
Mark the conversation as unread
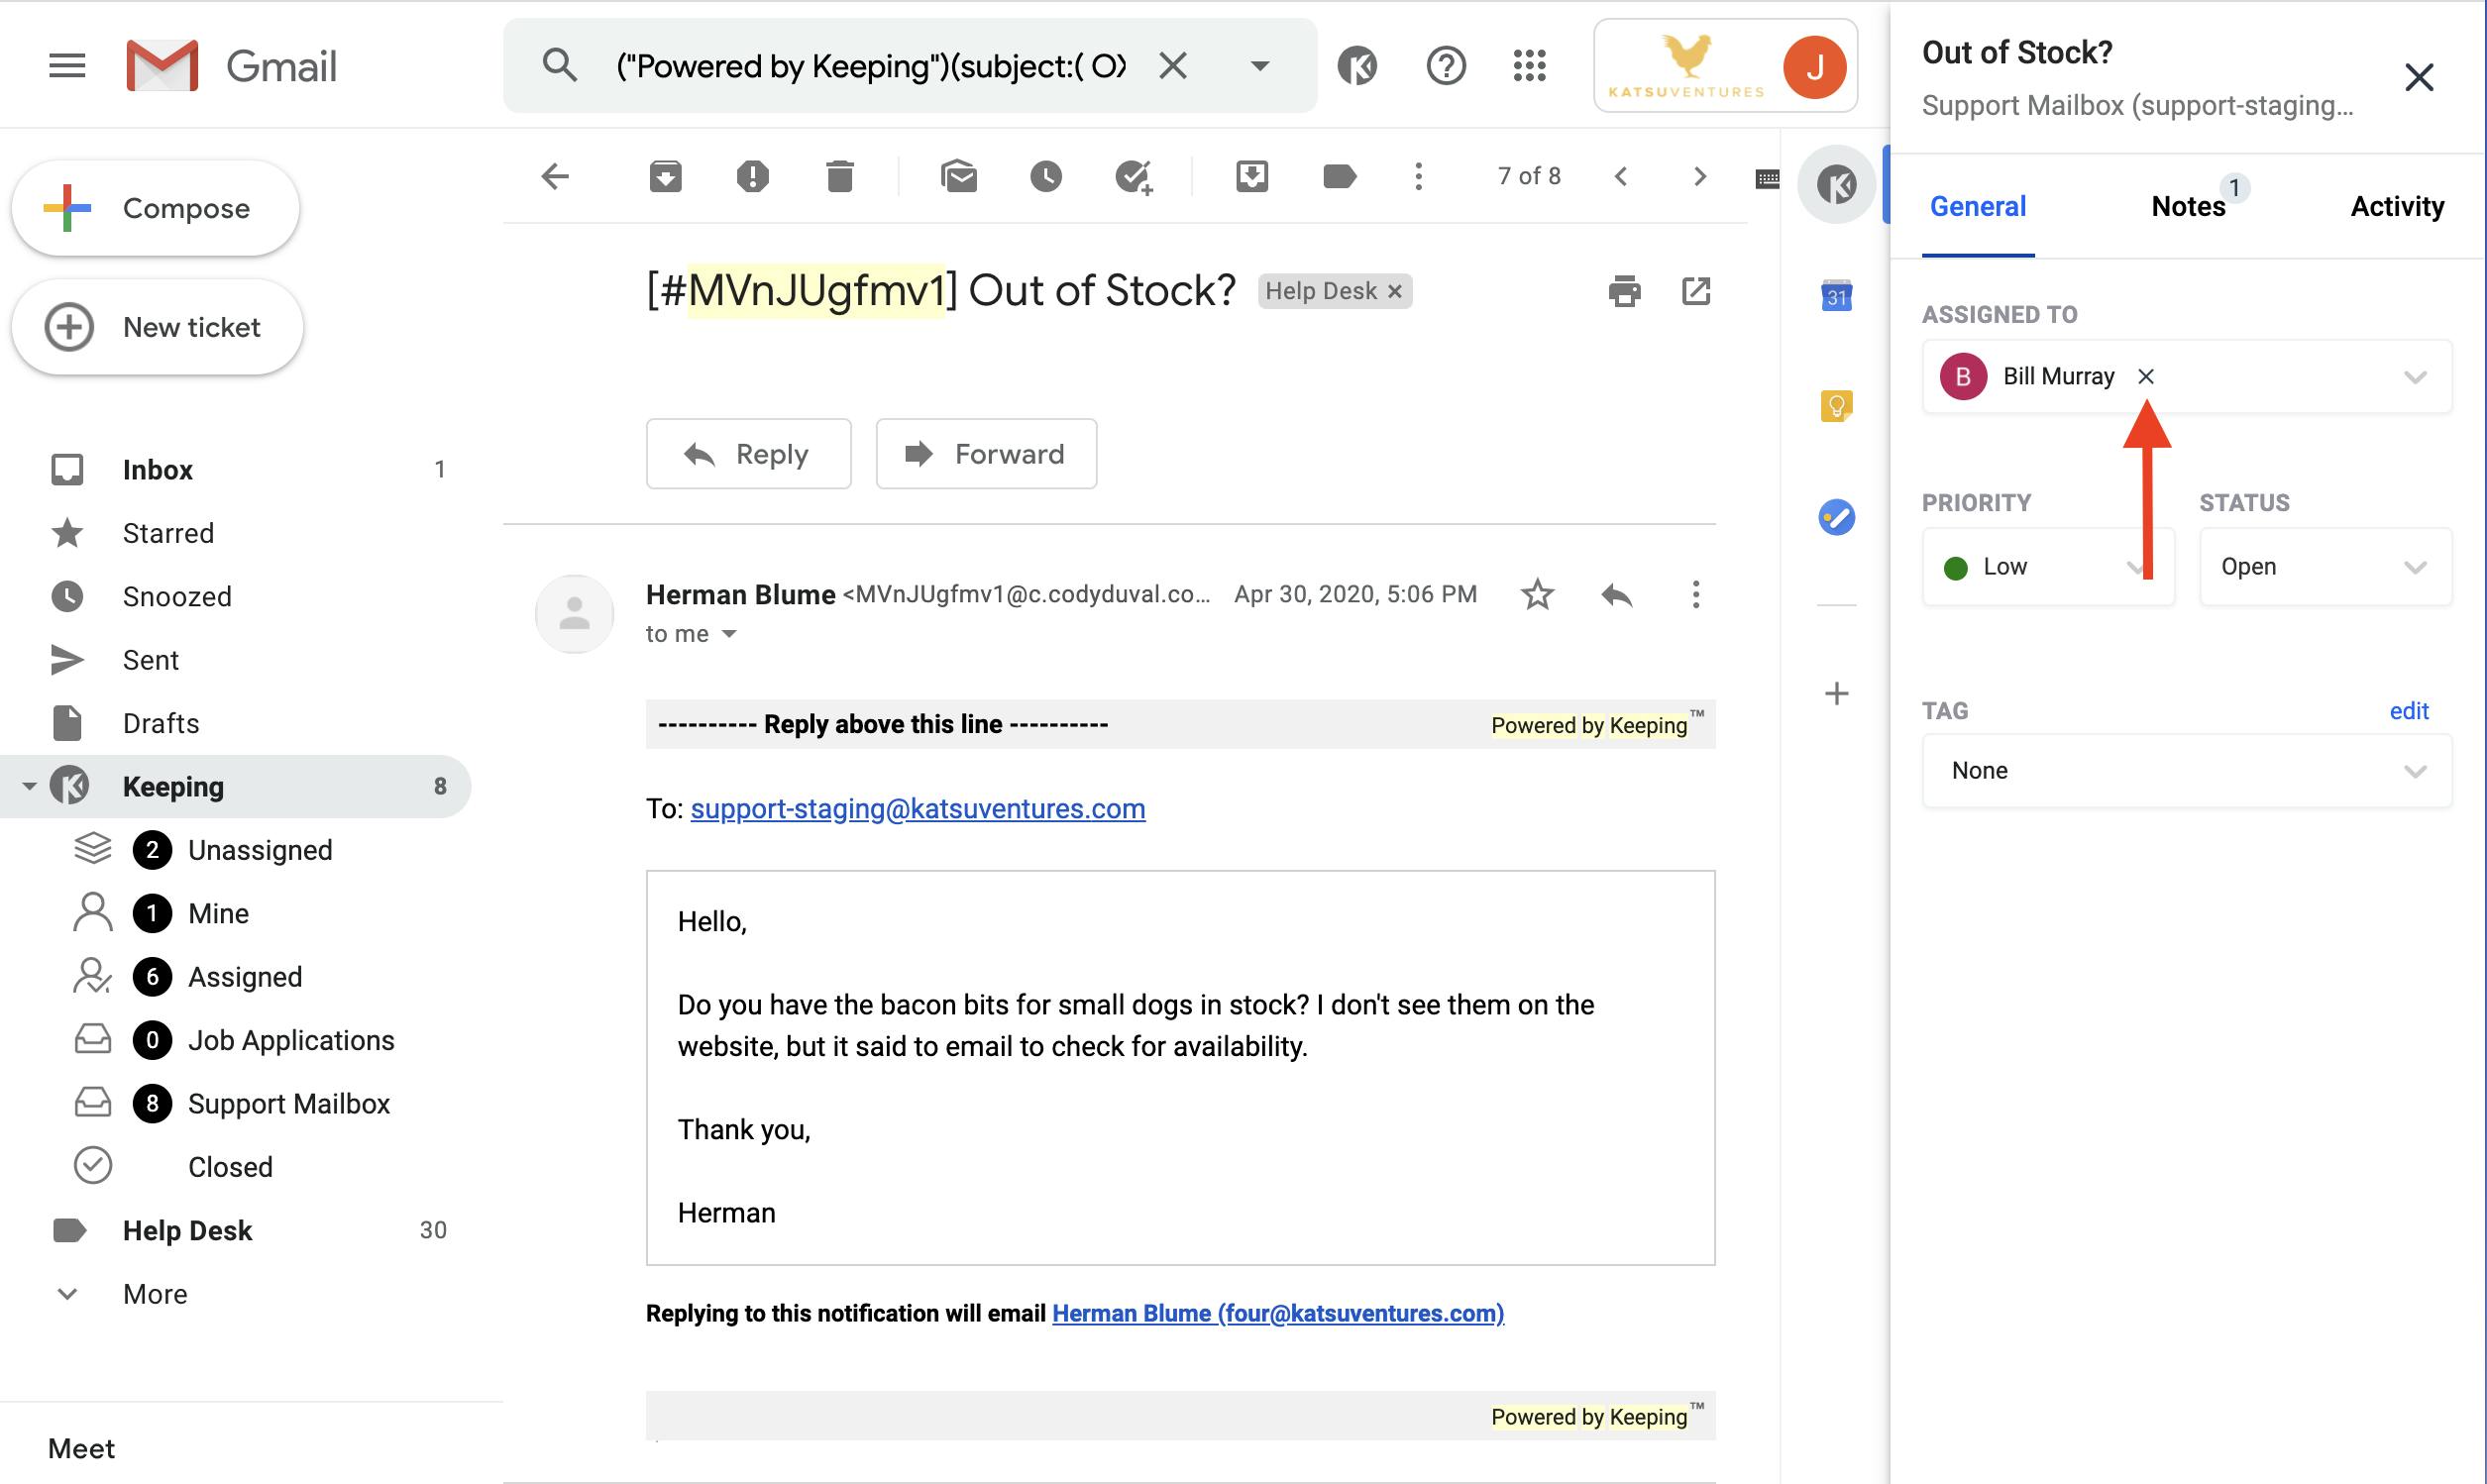pos(959,177)
